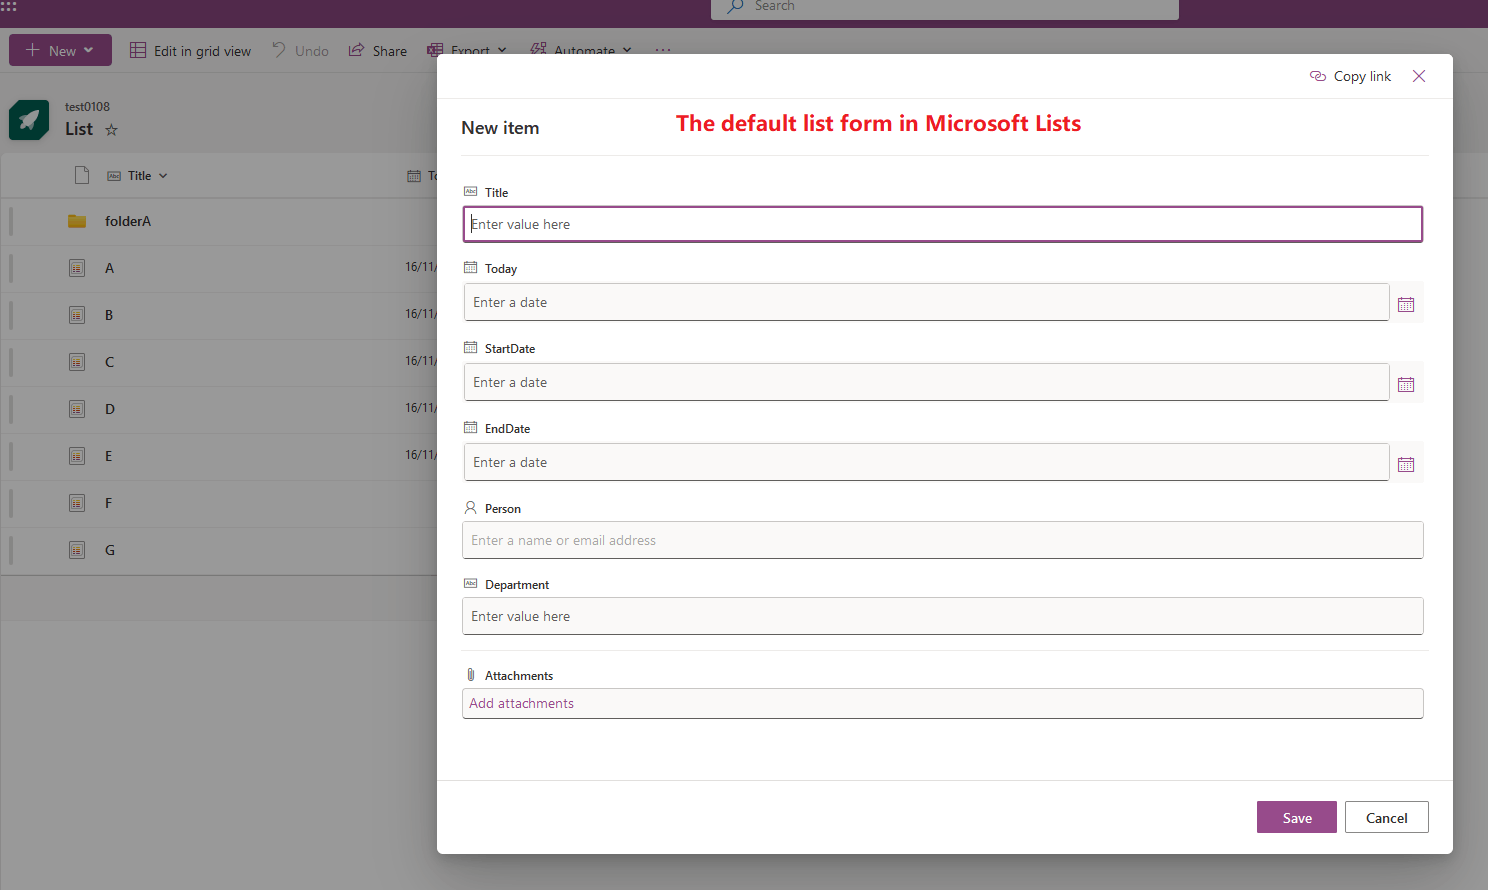Click the list item icon for row C
The image size is (1488, 890).
tap(77, 362)
